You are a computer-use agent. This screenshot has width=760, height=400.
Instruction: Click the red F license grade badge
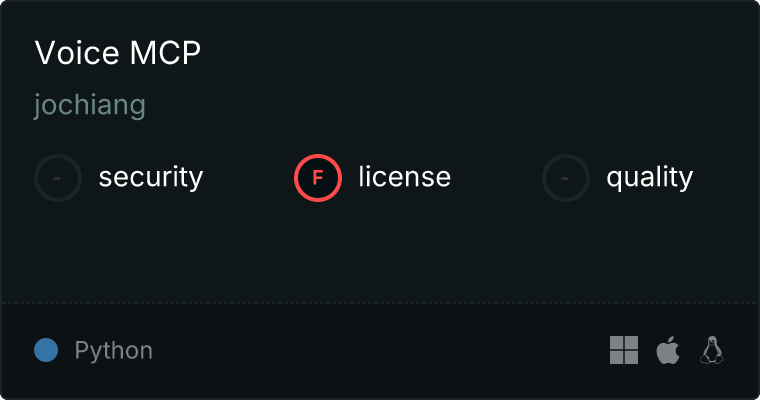point(318,178)
